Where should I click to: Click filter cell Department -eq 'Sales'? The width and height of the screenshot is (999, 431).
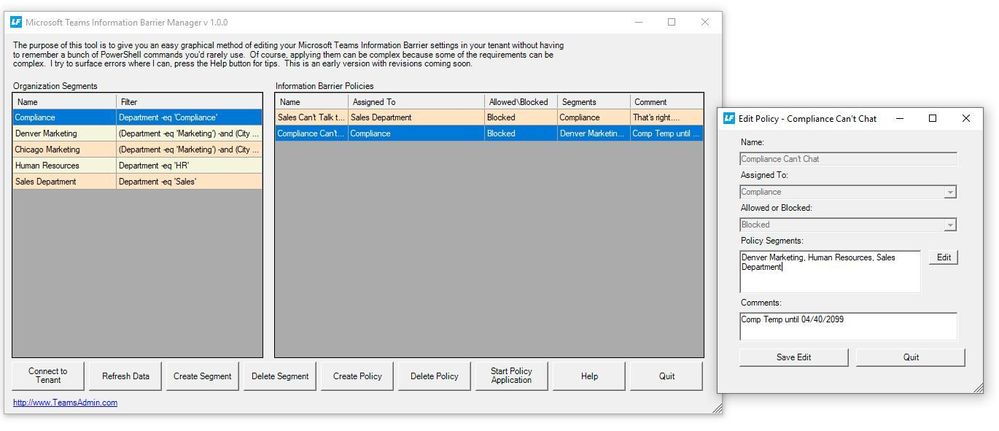189,182
